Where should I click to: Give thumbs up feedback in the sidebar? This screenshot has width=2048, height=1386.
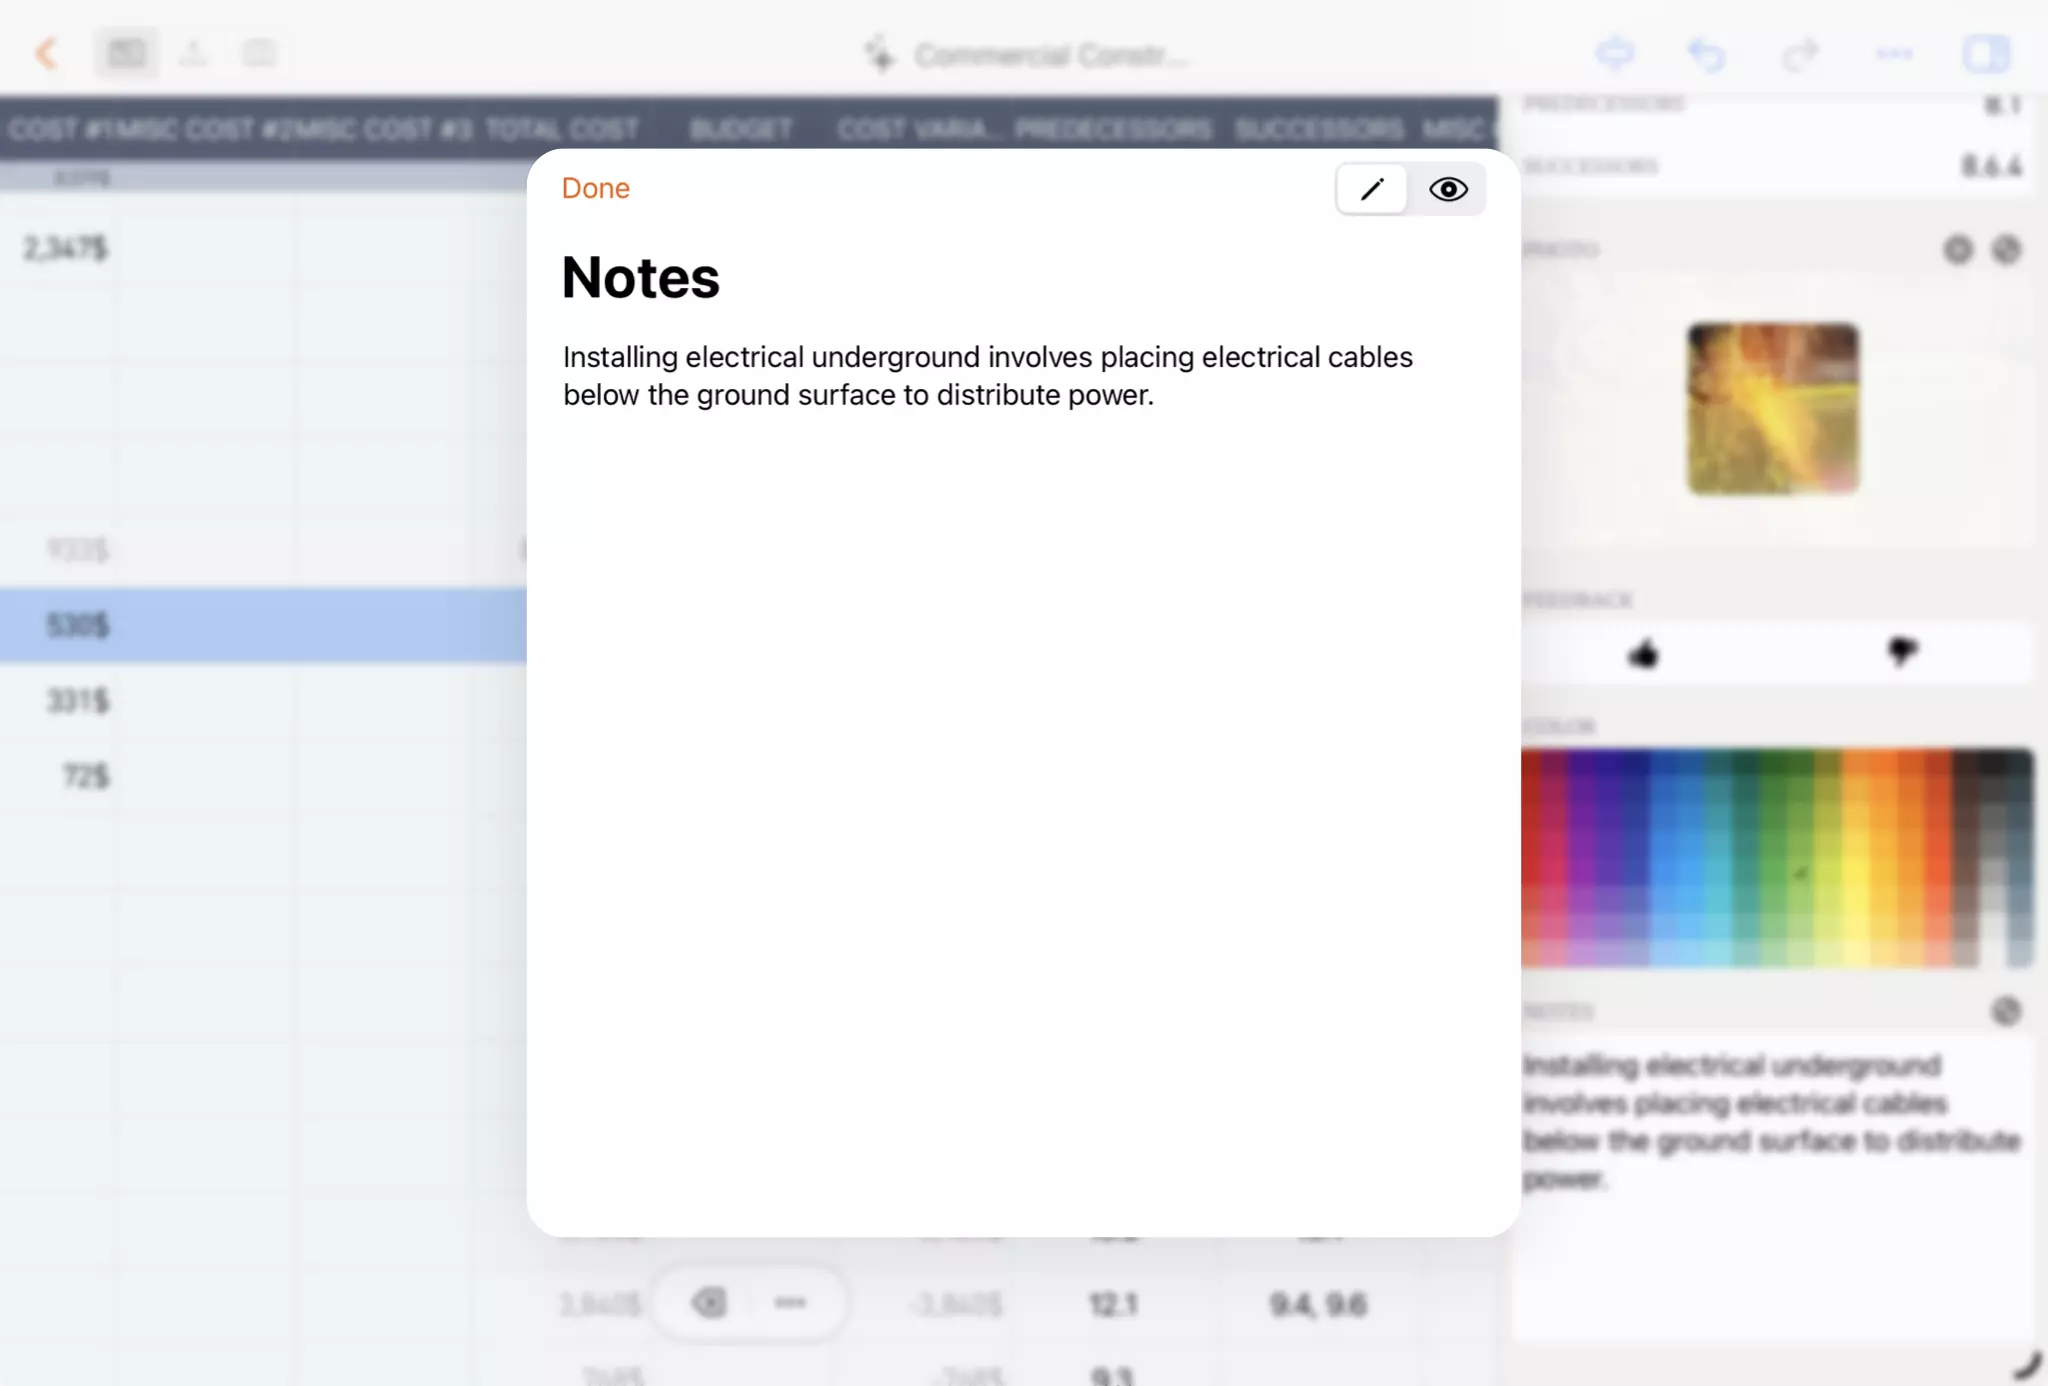coord(1643,652)
